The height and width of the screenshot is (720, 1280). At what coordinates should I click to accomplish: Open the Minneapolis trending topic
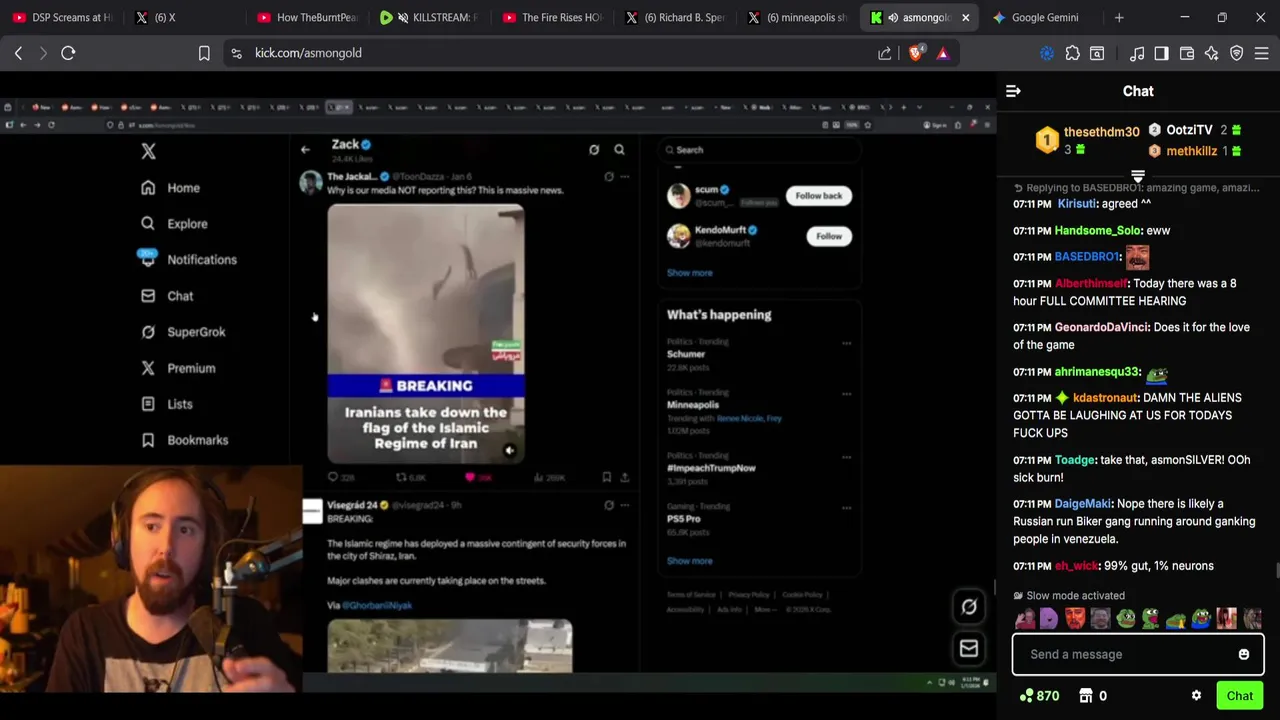[x=693, y=405]
